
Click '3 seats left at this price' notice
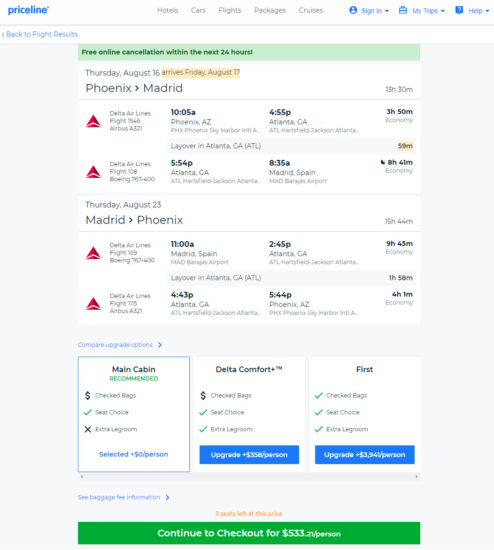point(249,514)
